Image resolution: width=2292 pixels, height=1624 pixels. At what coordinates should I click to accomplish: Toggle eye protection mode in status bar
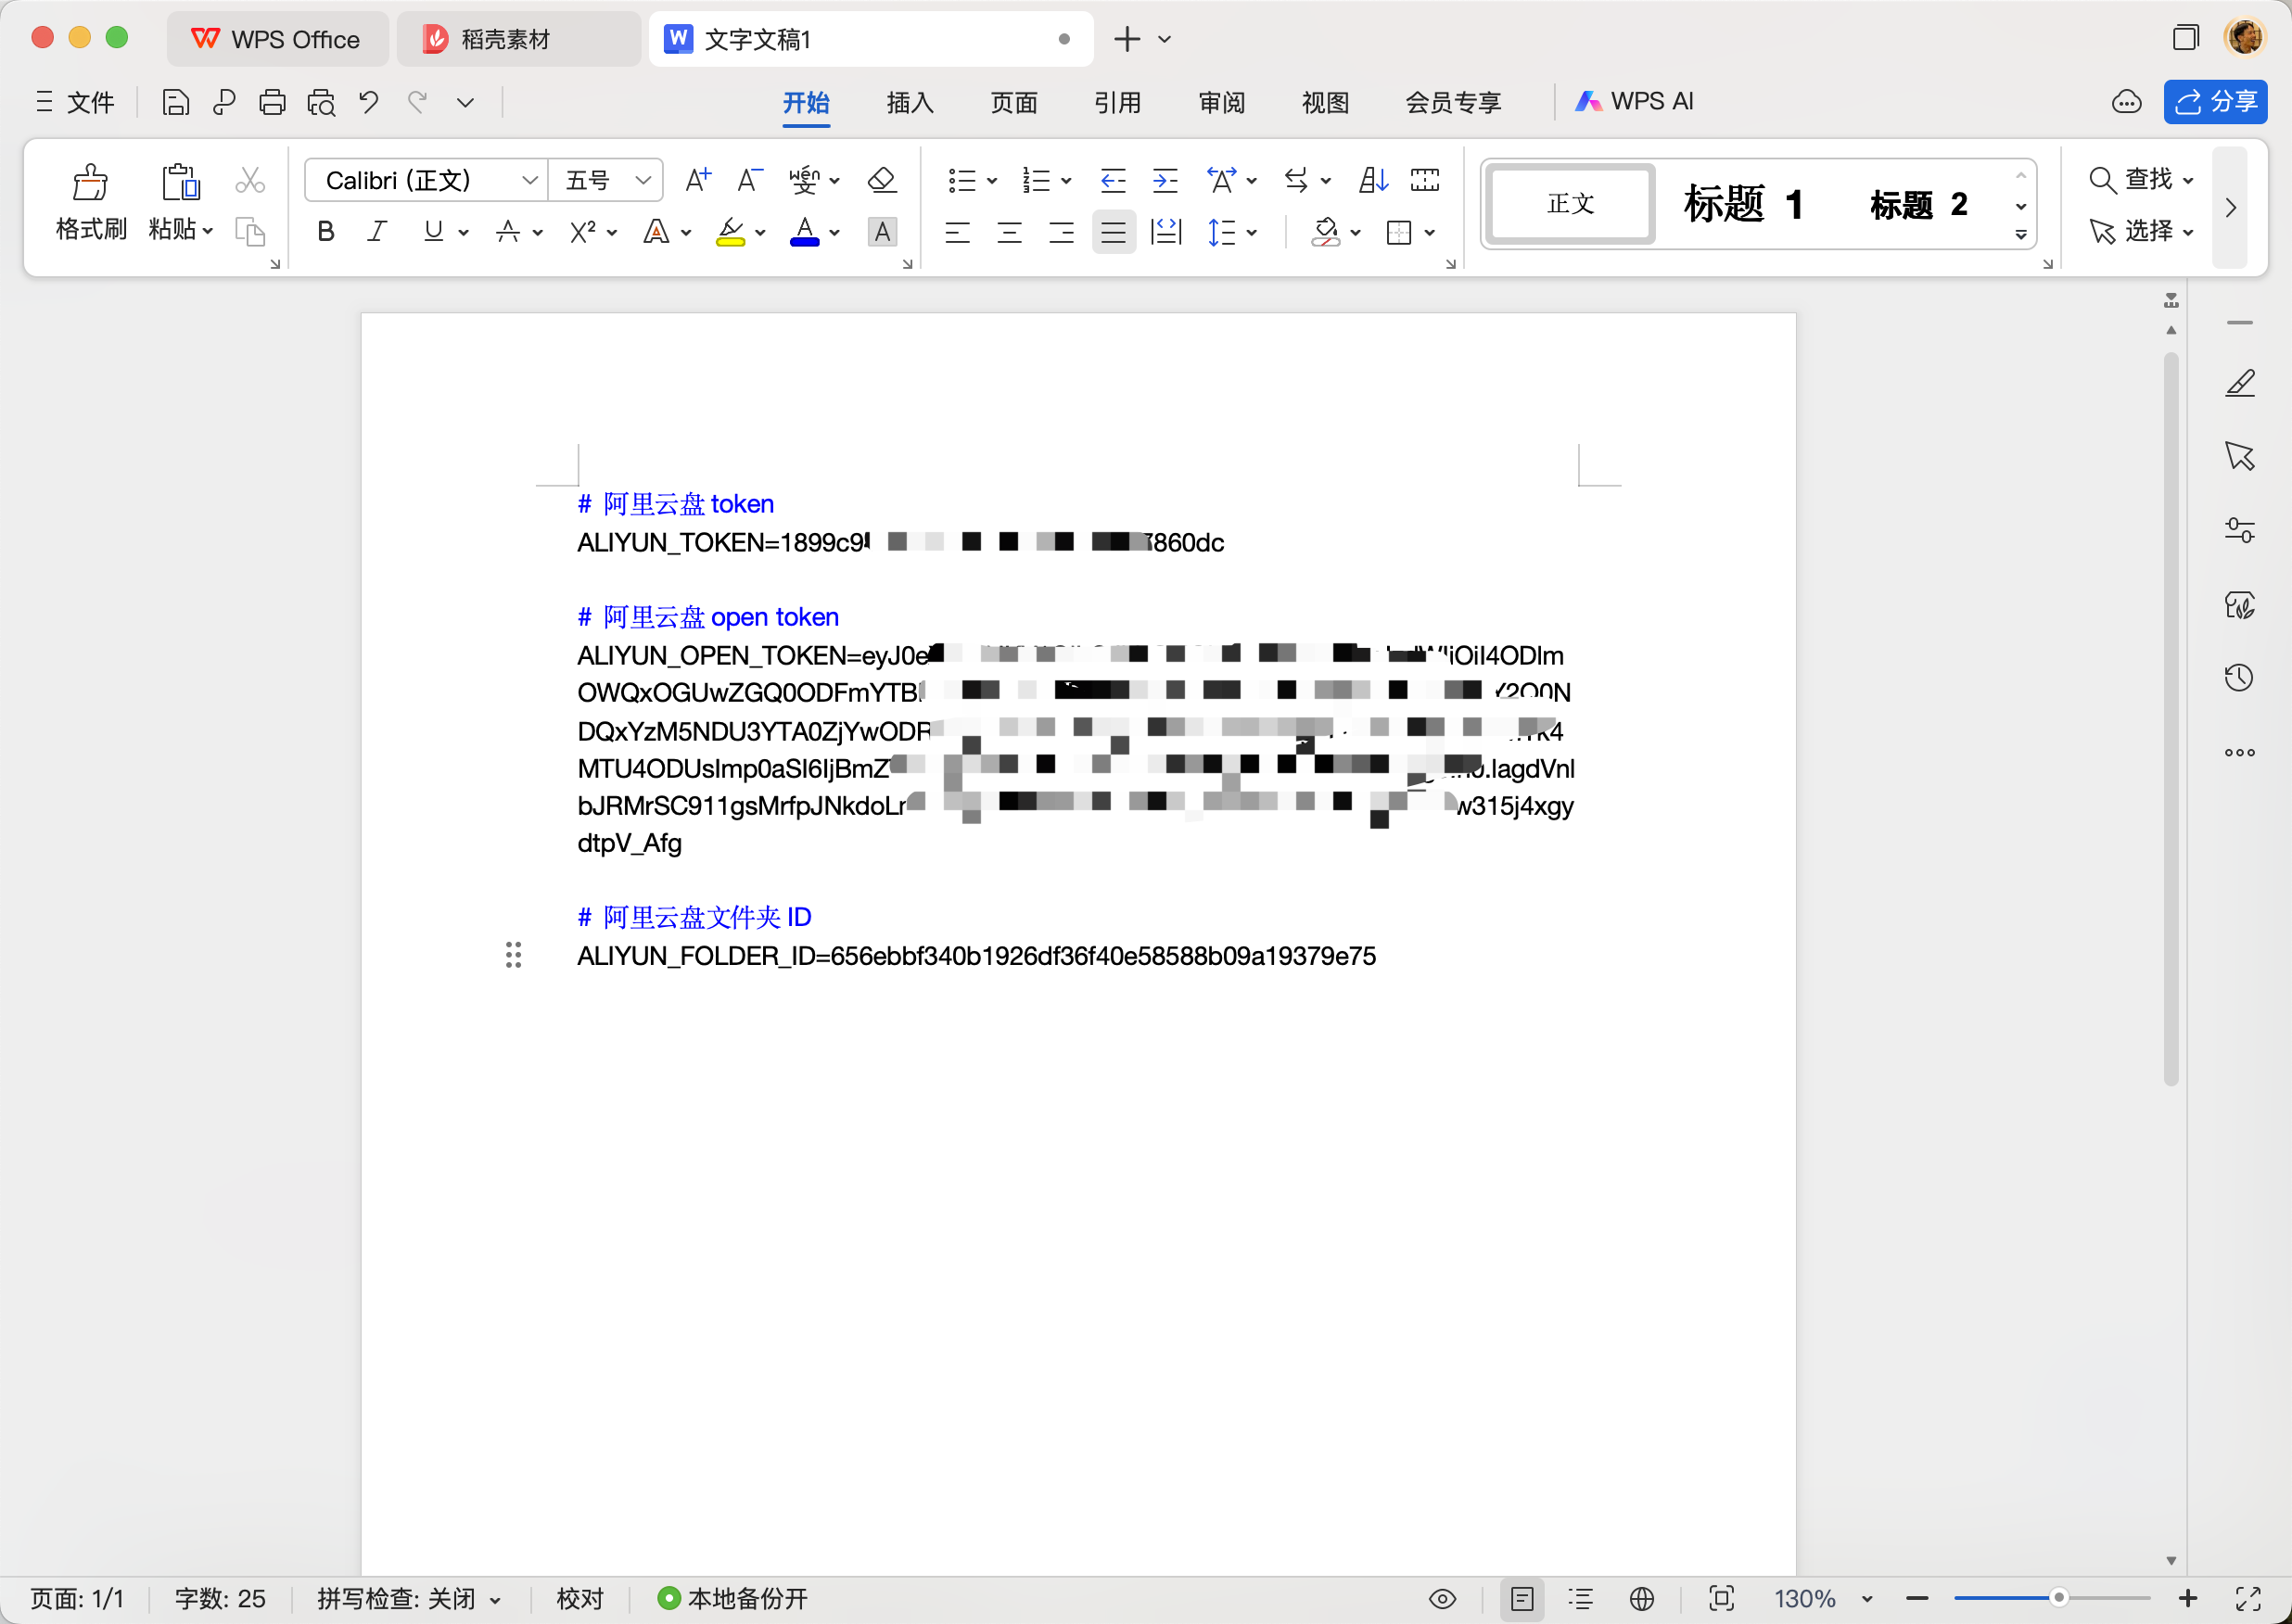[x=1443, y=1599]
